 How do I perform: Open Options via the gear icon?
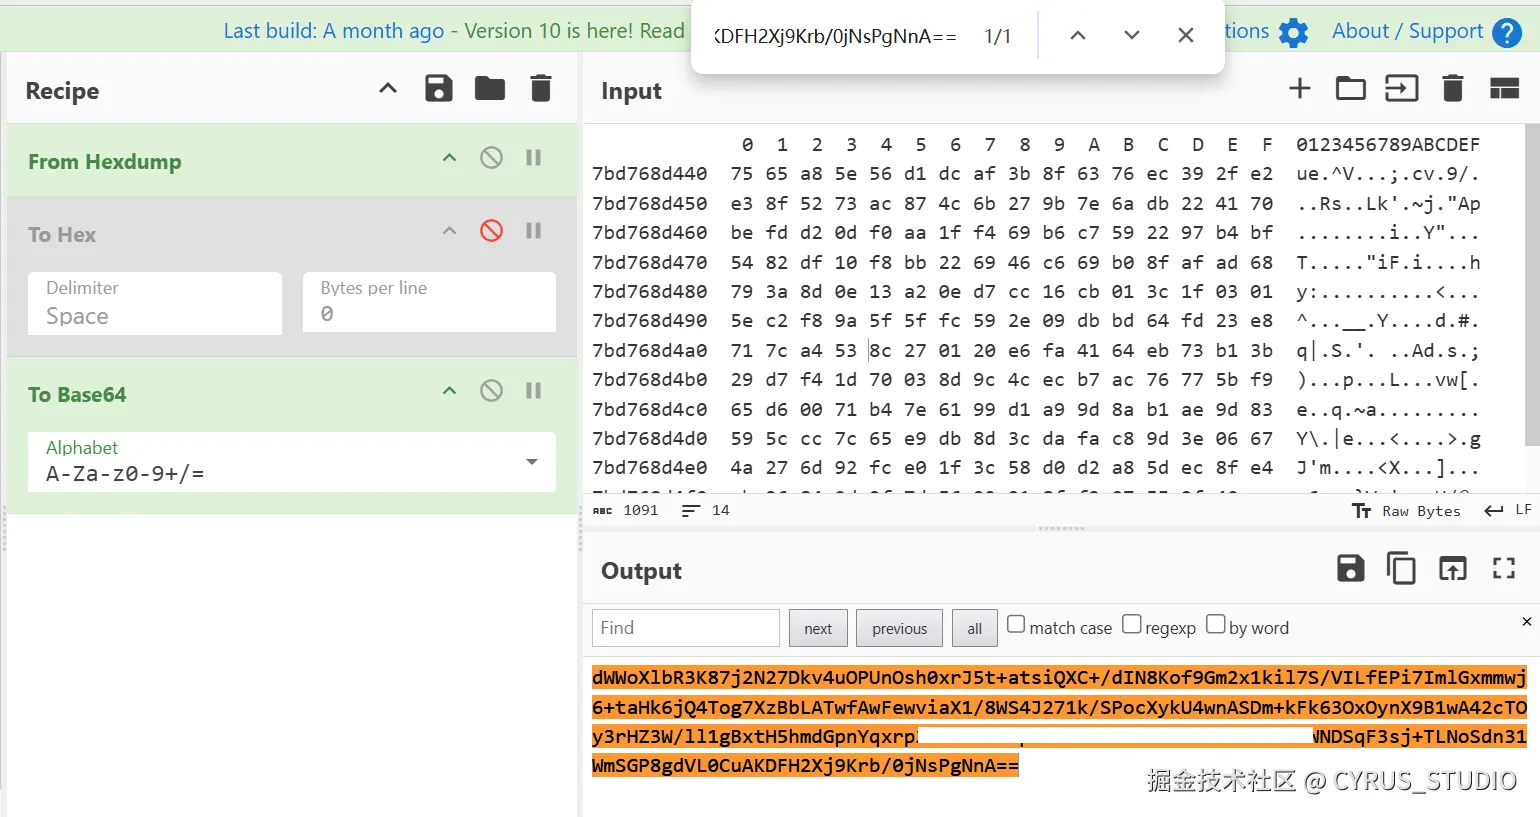(1294, 33)
